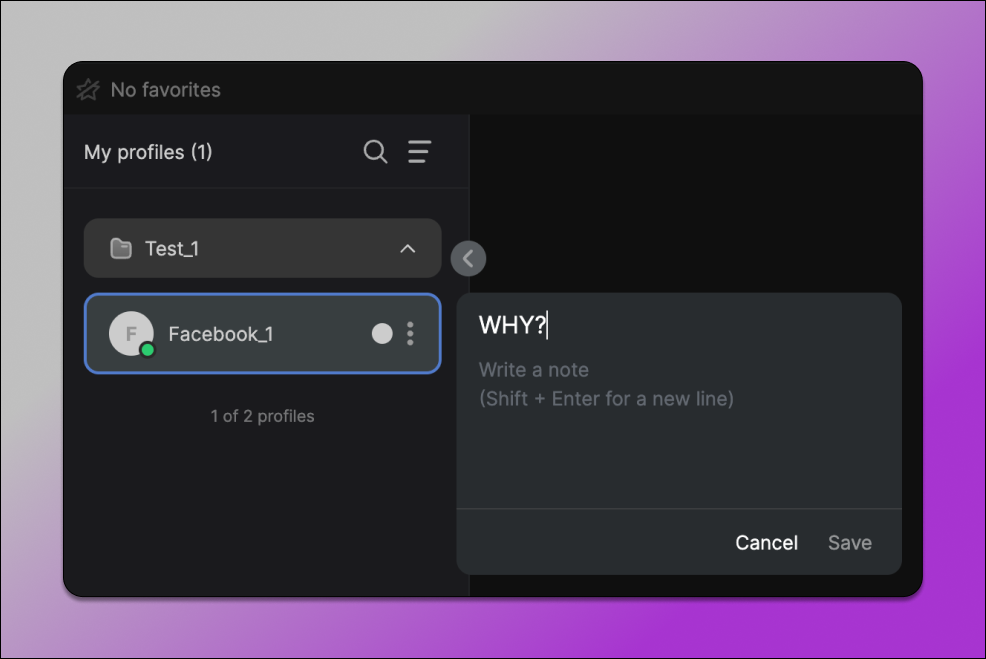Click the Test_1 folder icon
The width and height of the screenshot is (986, 659).
click(x=121, y=249)
